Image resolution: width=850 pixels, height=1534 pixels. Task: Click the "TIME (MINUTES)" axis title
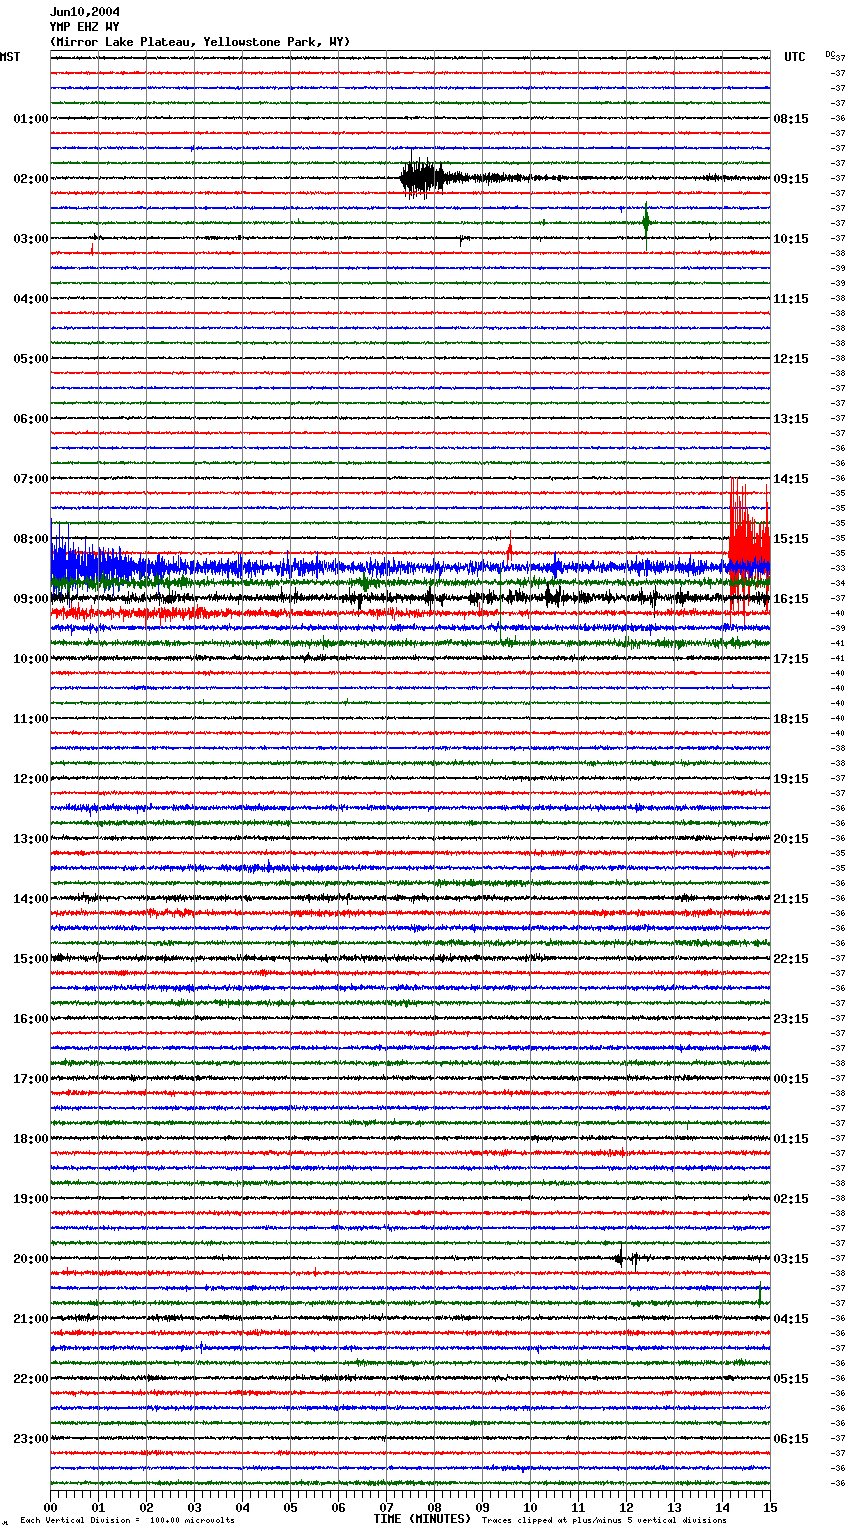tap(422, 1519)
